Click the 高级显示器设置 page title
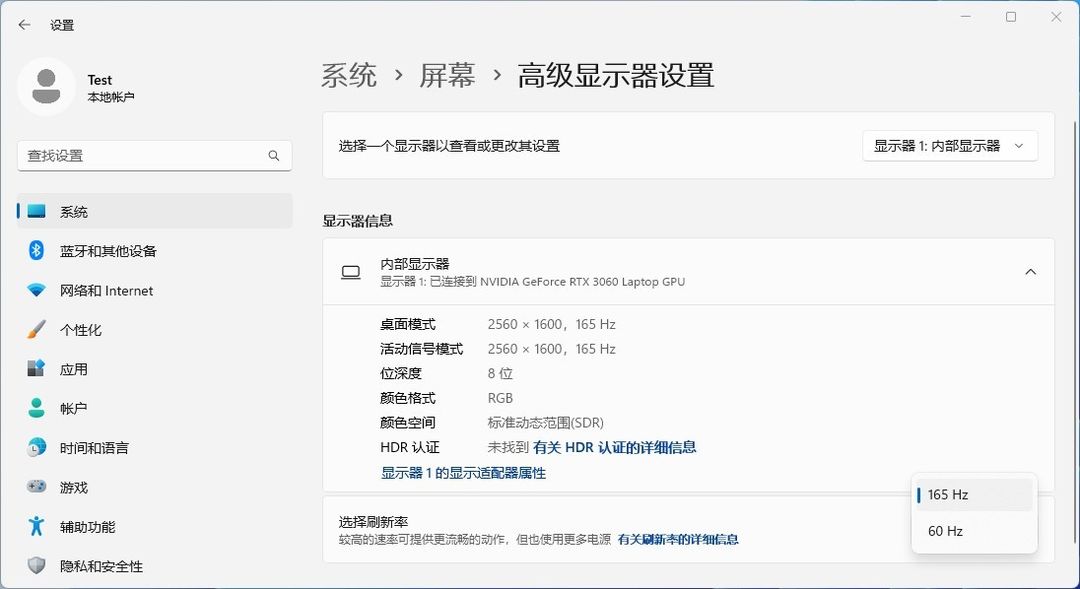The width and height of the screenshot is (1080, 589). [616, 75]
